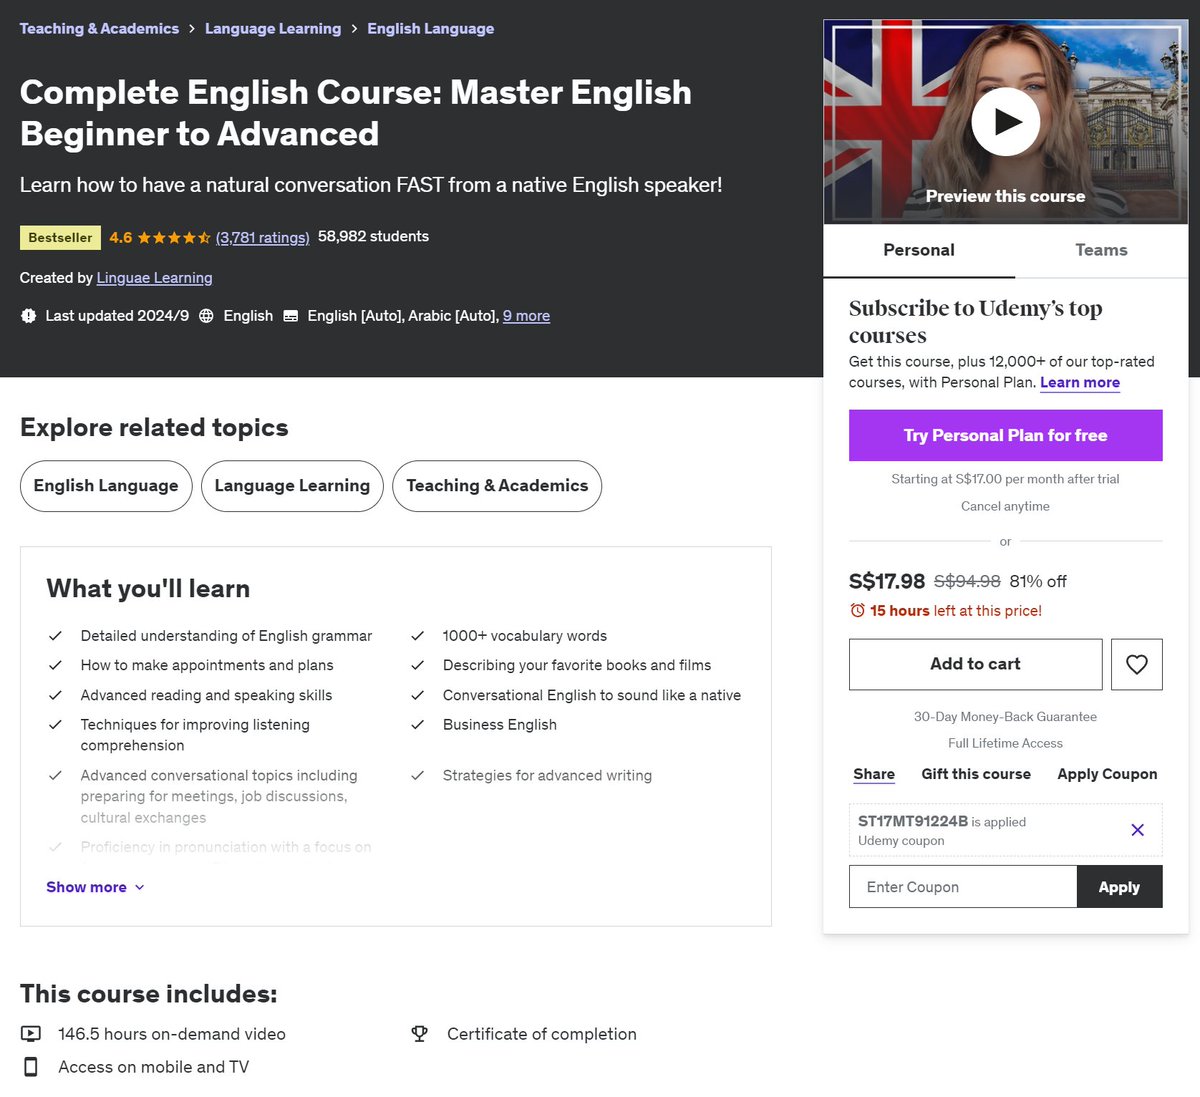Open the Share option
Viewport: 1200px width, 1097px height.
tap(874, 774)
